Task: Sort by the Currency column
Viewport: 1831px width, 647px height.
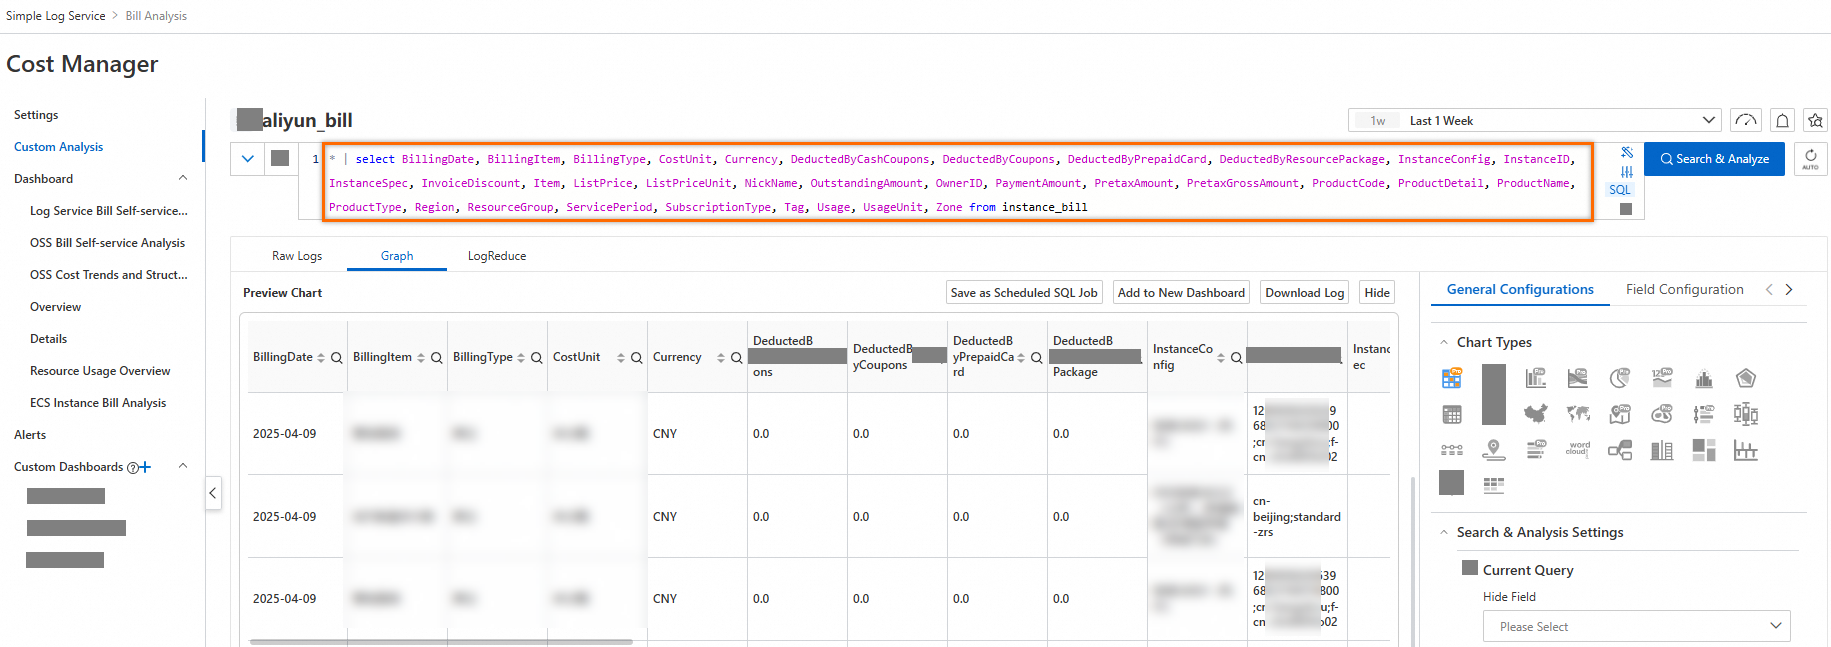Action: point(721,358)
